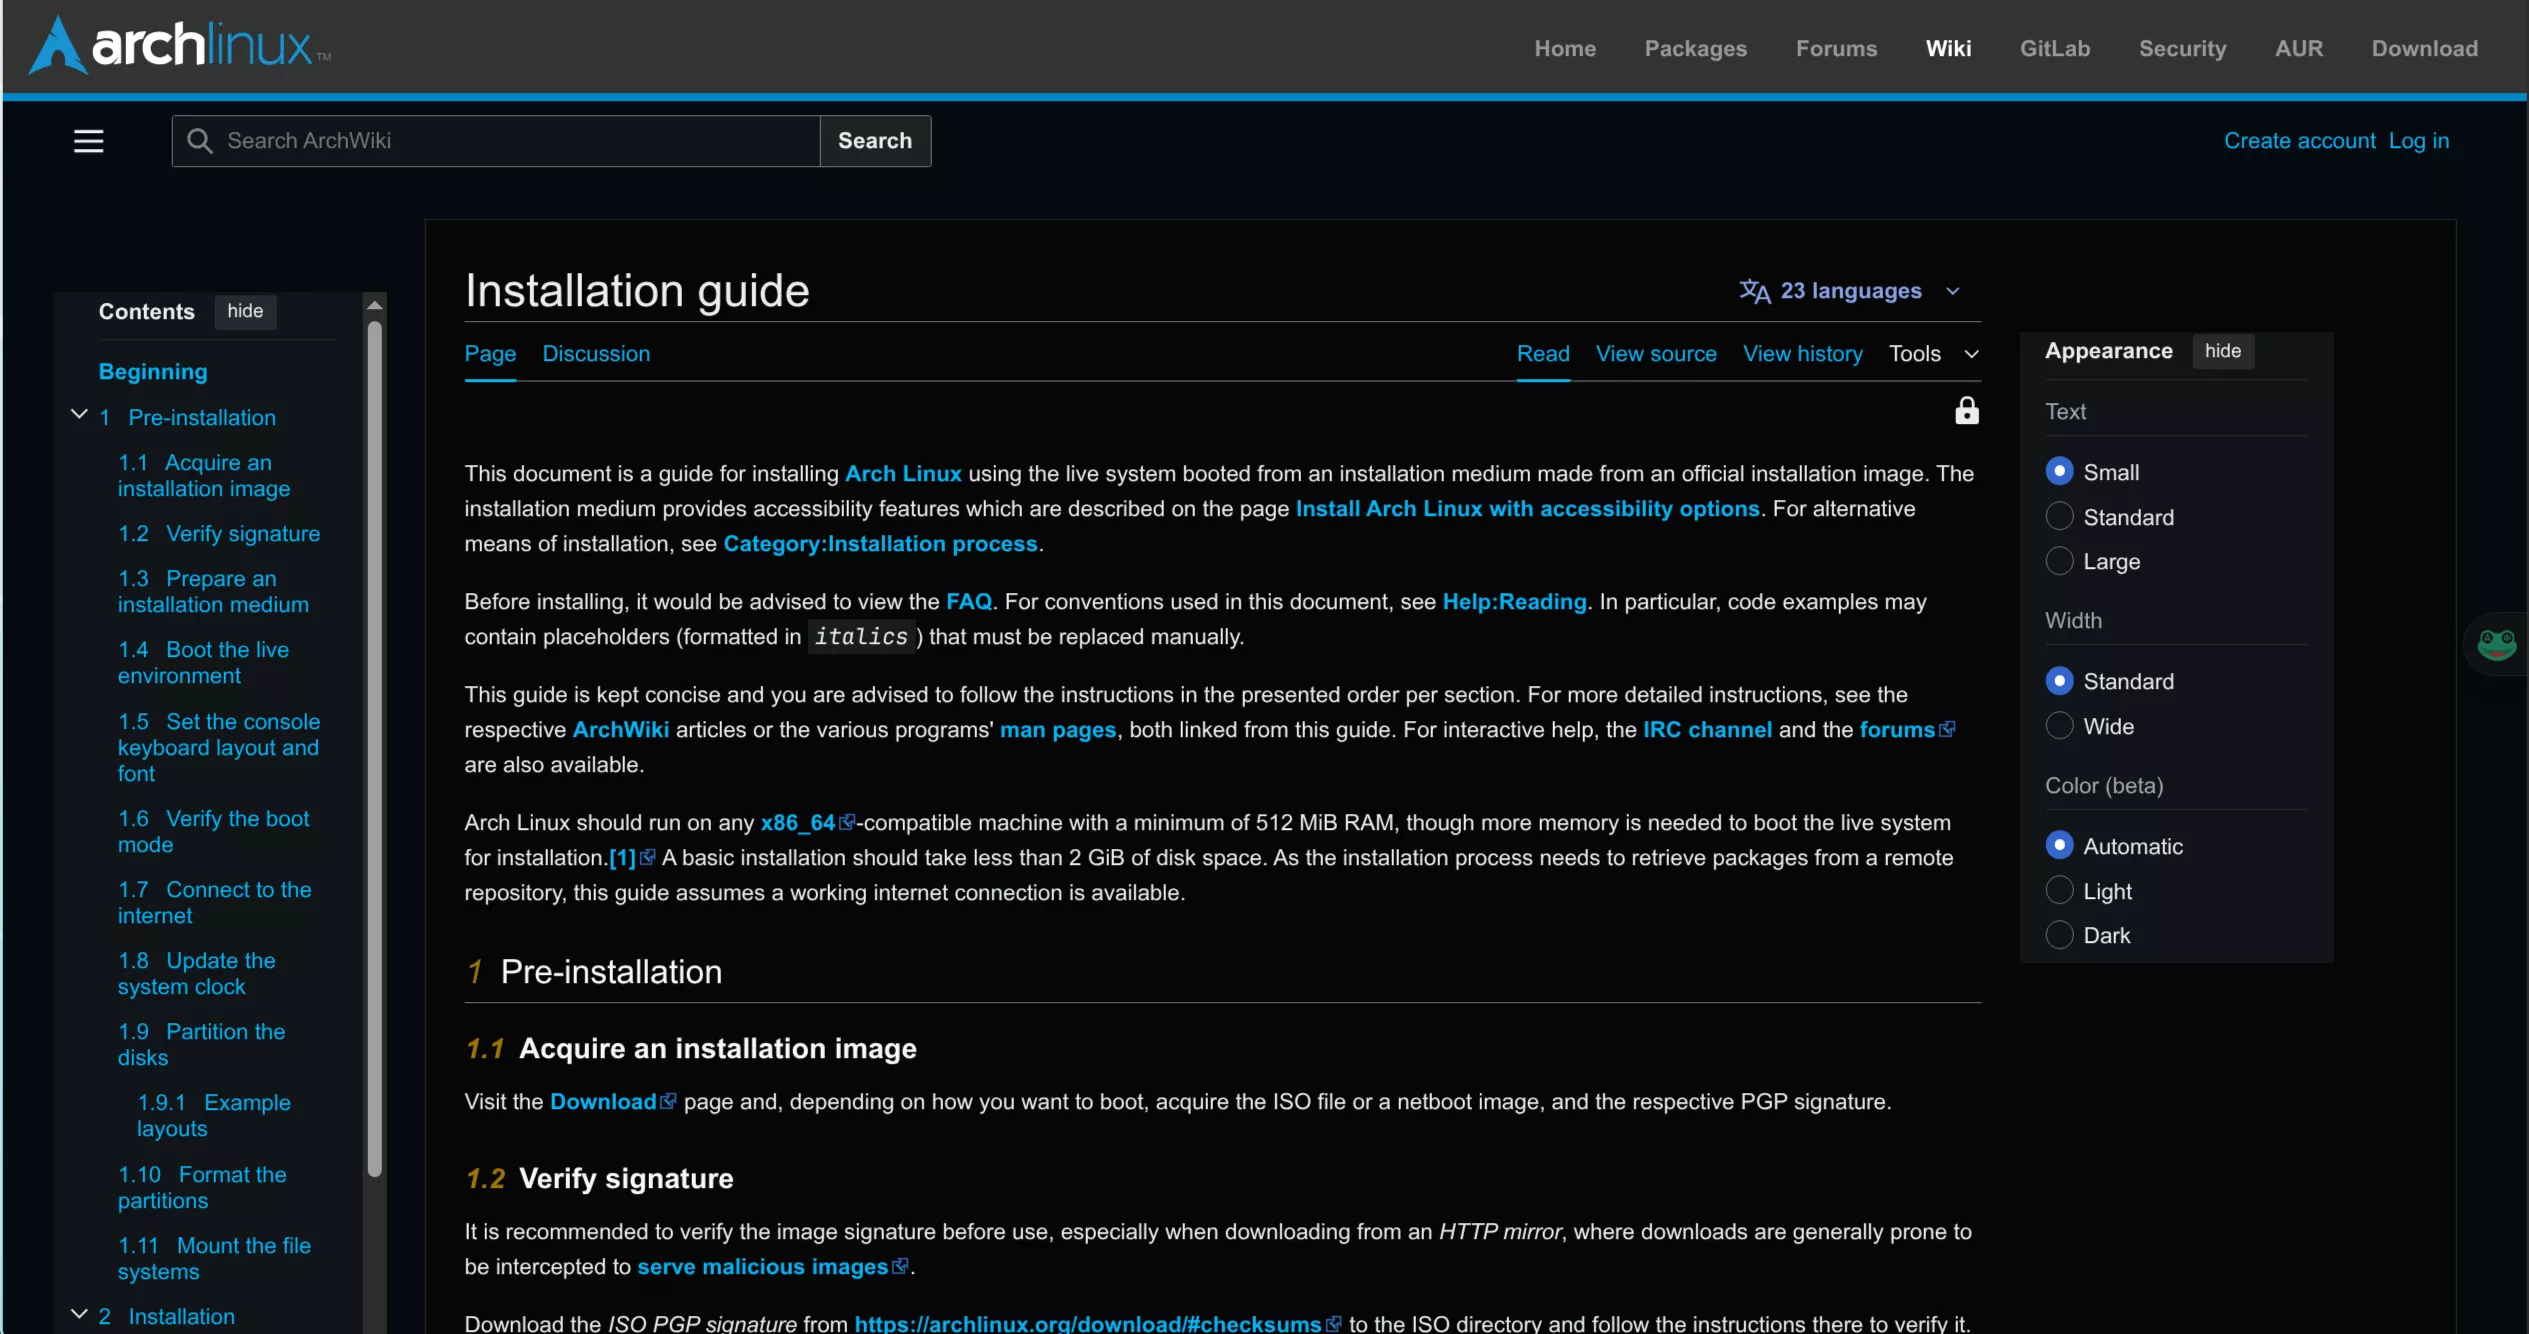Open the hamburger main menu
The width and height of the screenshot is (2529, 1334).
pos(88,141)
